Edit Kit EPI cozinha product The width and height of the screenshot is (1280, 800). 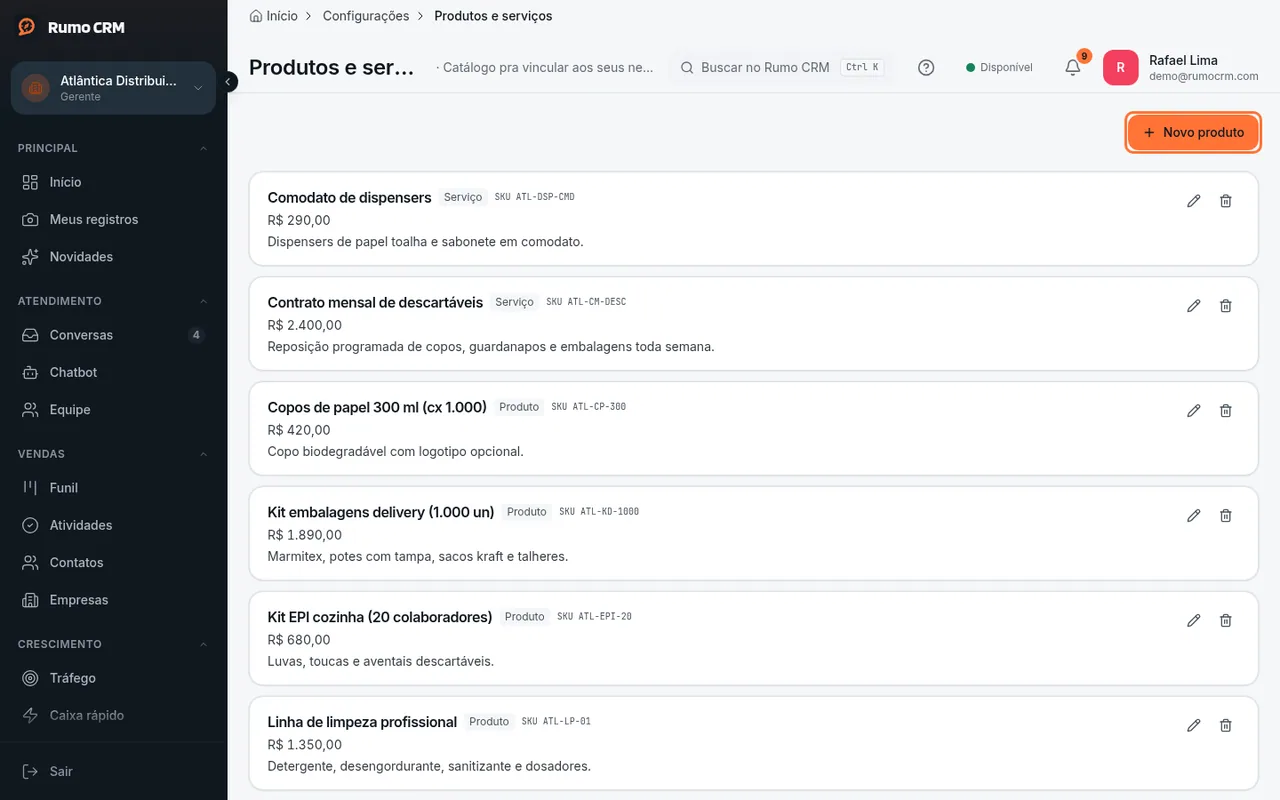click(1193, 621)
